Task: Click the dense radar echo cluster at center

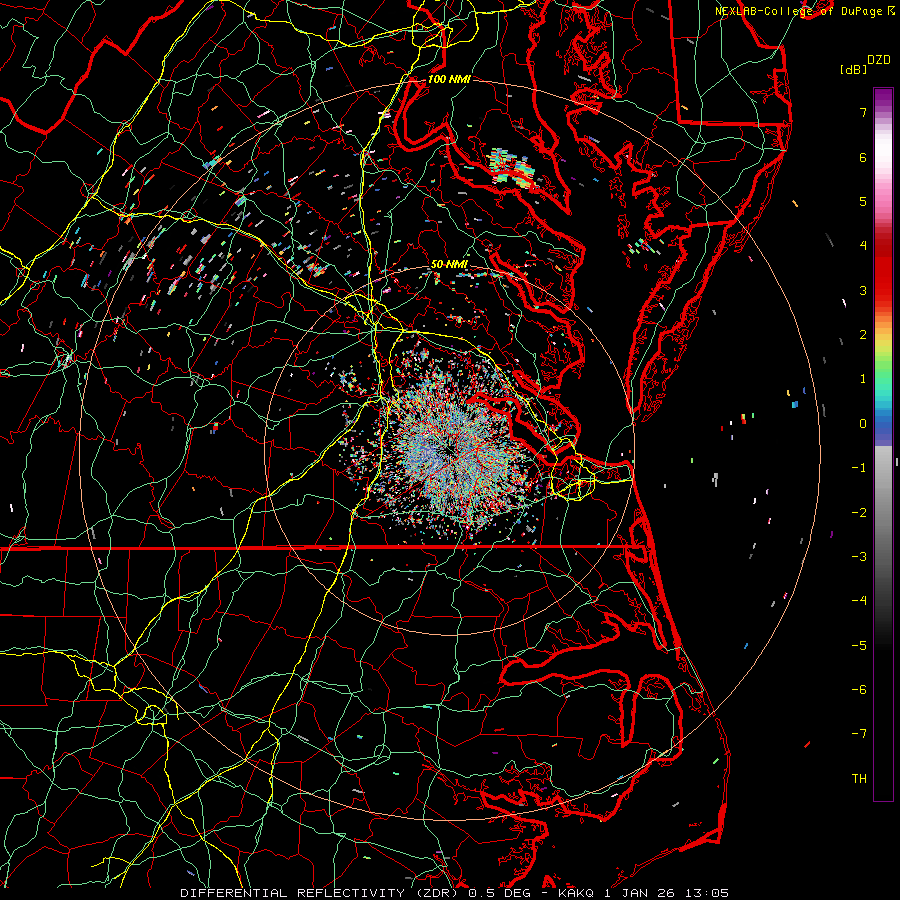Action: pos(453,451)
